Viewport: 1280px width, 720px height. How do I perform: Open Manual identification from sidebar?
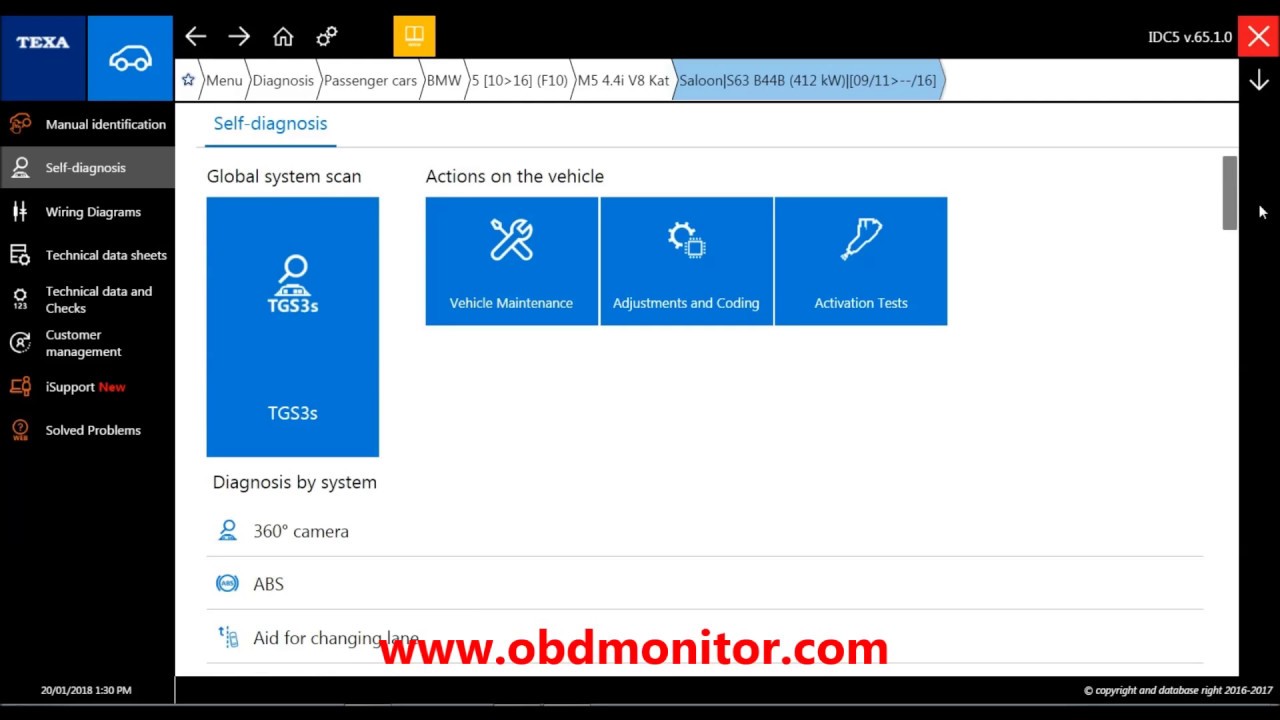point(87,124)
